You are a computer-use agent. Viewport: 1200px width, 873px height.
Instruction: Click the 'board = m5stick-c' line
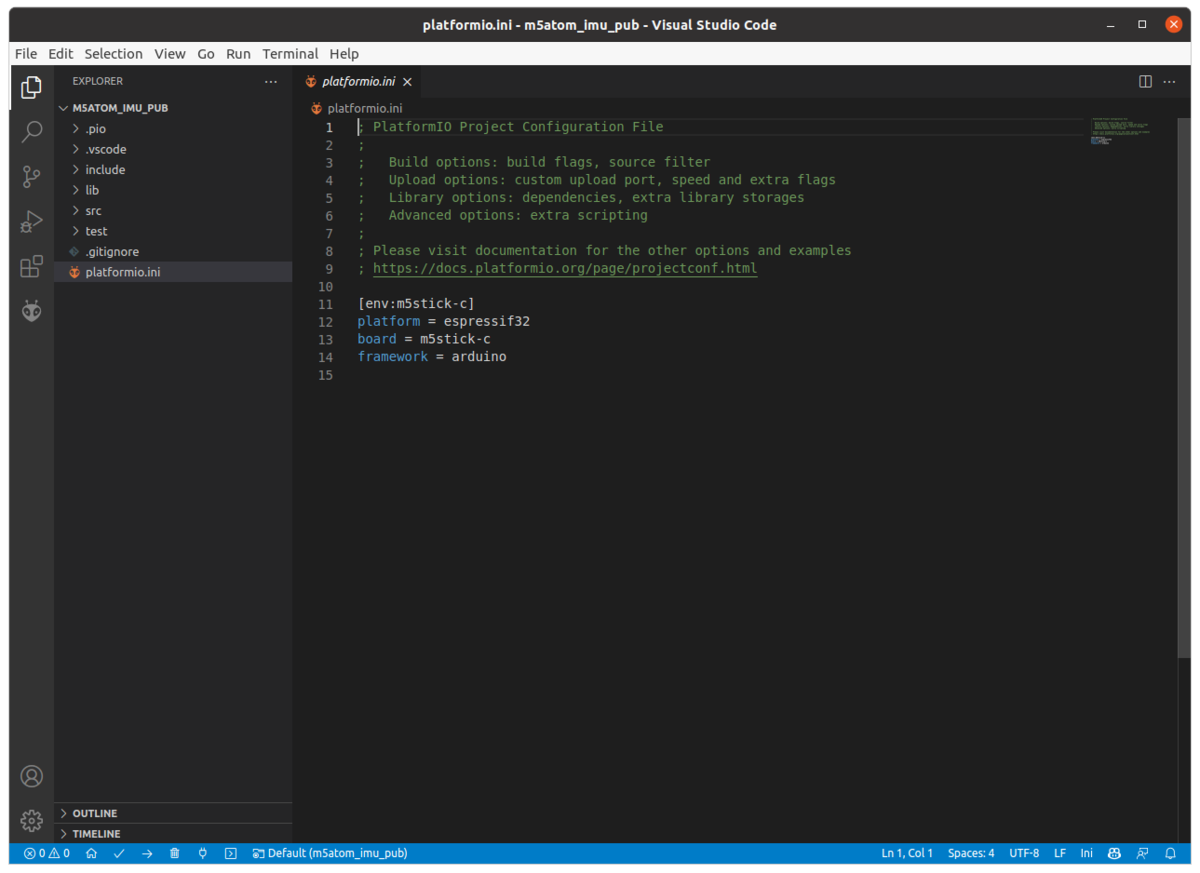click(x=424, y=339)
